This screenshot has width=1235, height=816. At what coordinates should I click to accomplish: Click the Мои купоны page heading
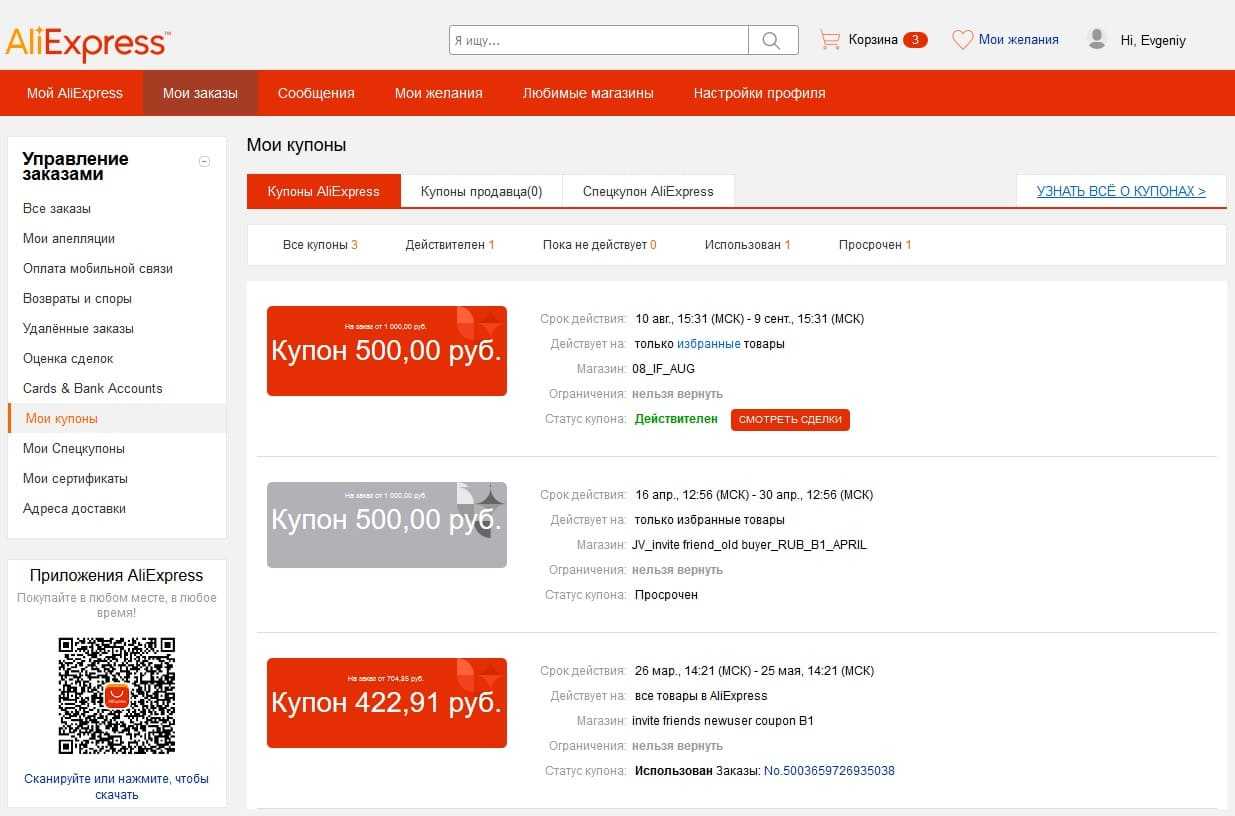click(x=296, y=145)
